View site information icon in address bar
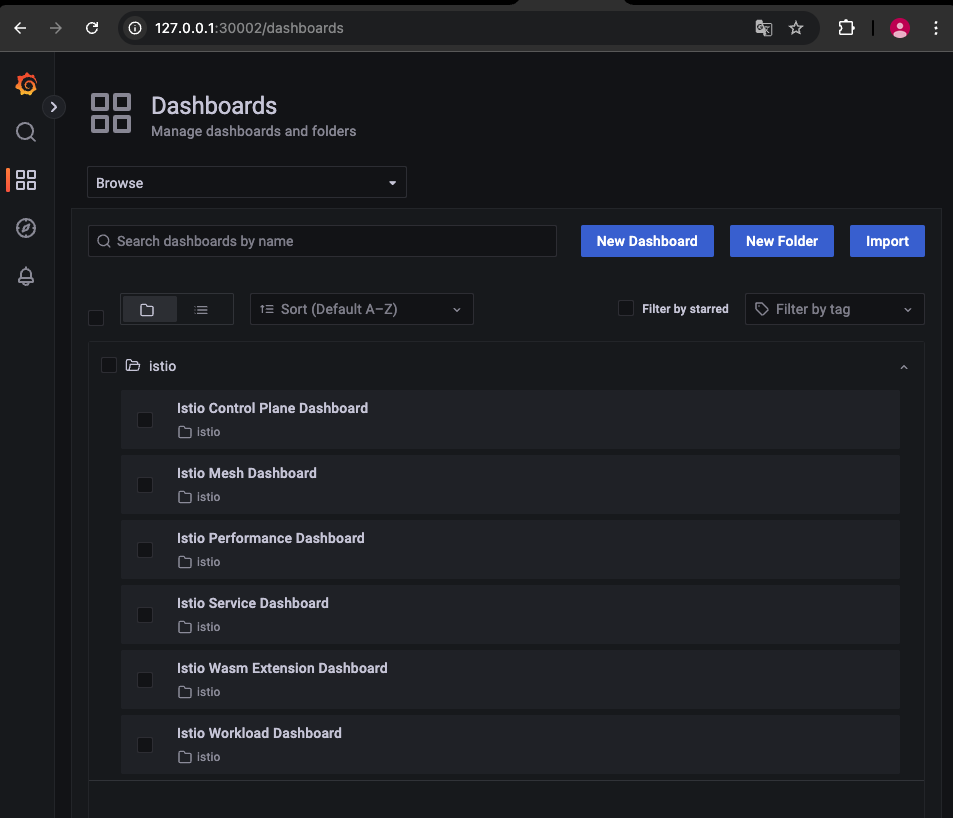The height and width of the screenshot is (818, 953). click(135, 28)
